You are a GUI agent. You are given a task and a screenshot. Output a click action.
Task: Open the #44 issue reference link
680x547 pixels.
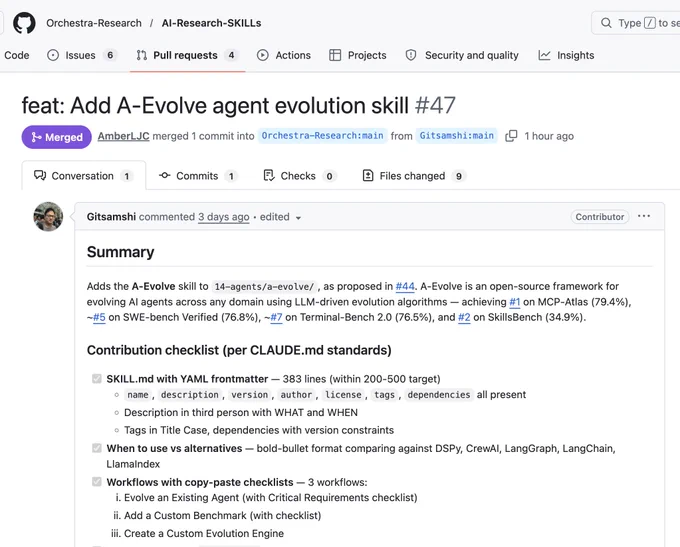(405, 286)
